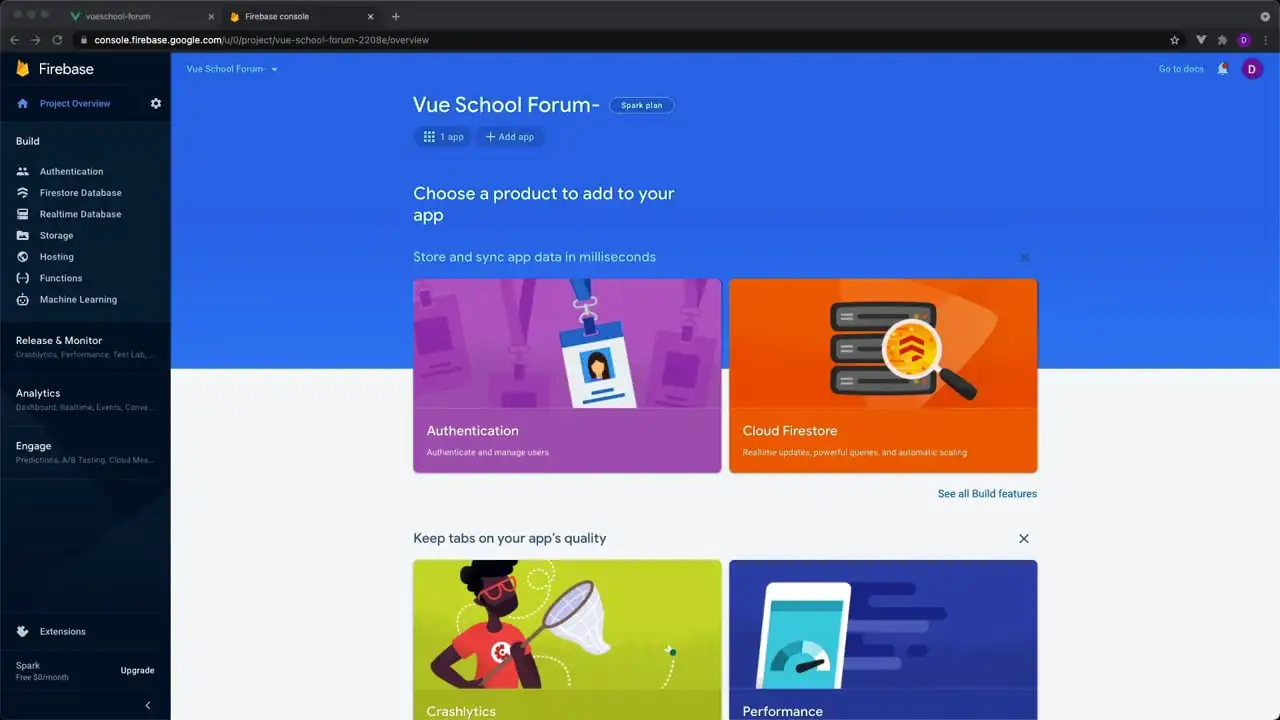Click the Firebase logo icon

(x=23, y=68)
